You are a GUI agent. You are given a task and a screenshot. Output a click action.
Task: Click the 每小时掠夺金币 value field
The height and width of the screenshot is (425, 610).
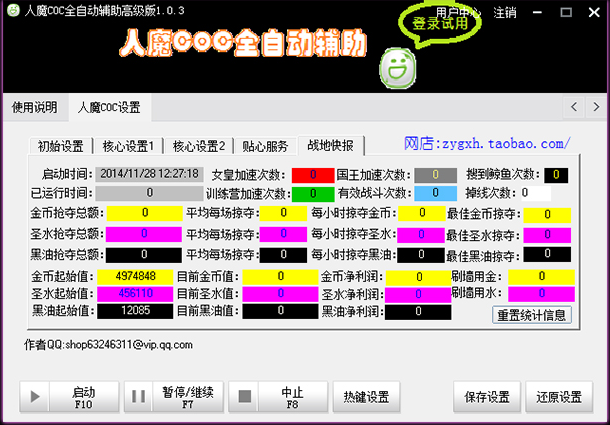421,214
